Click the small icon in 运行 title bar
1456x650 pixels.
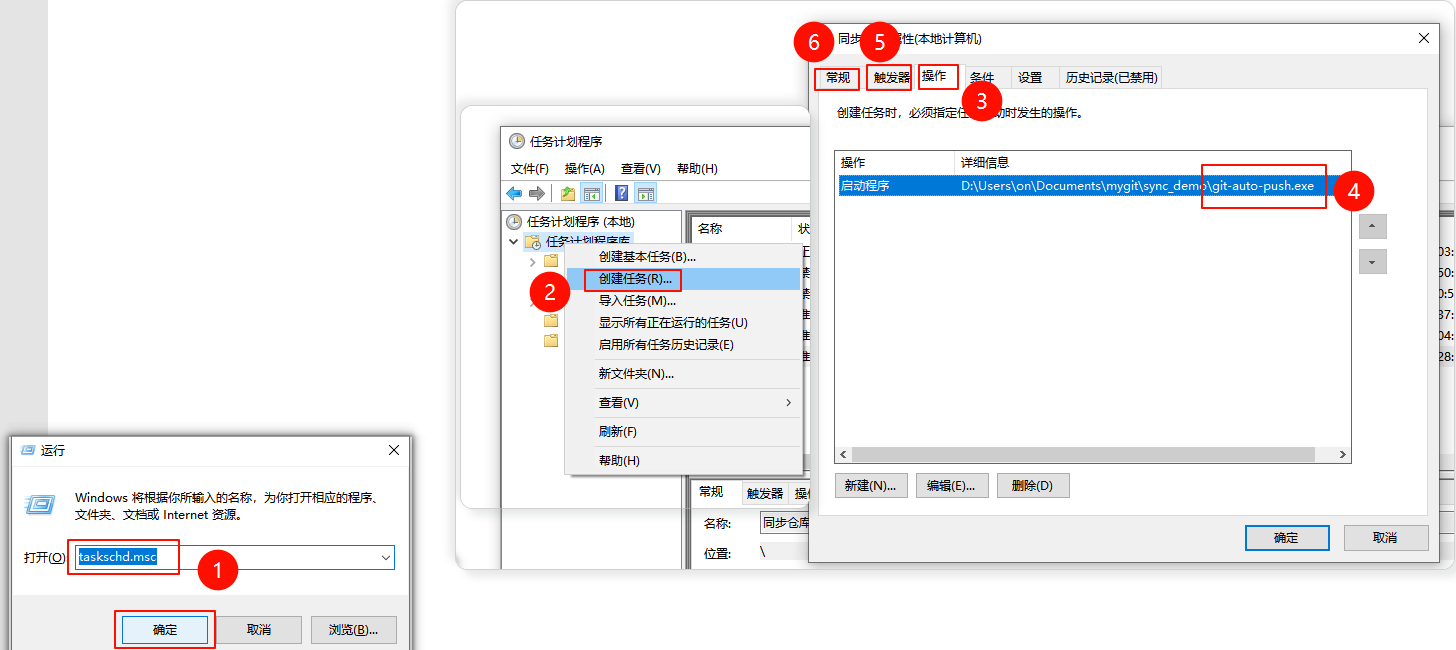(28, 451)
